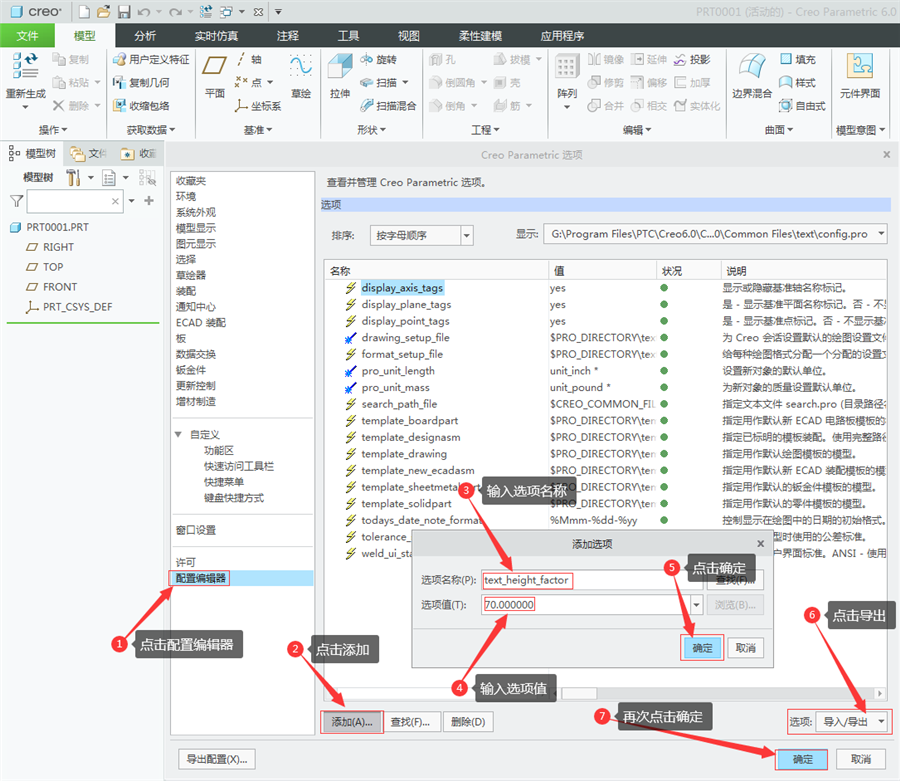Open the File (文件) menu tab
900x781 pixels.
coord(27,36)
